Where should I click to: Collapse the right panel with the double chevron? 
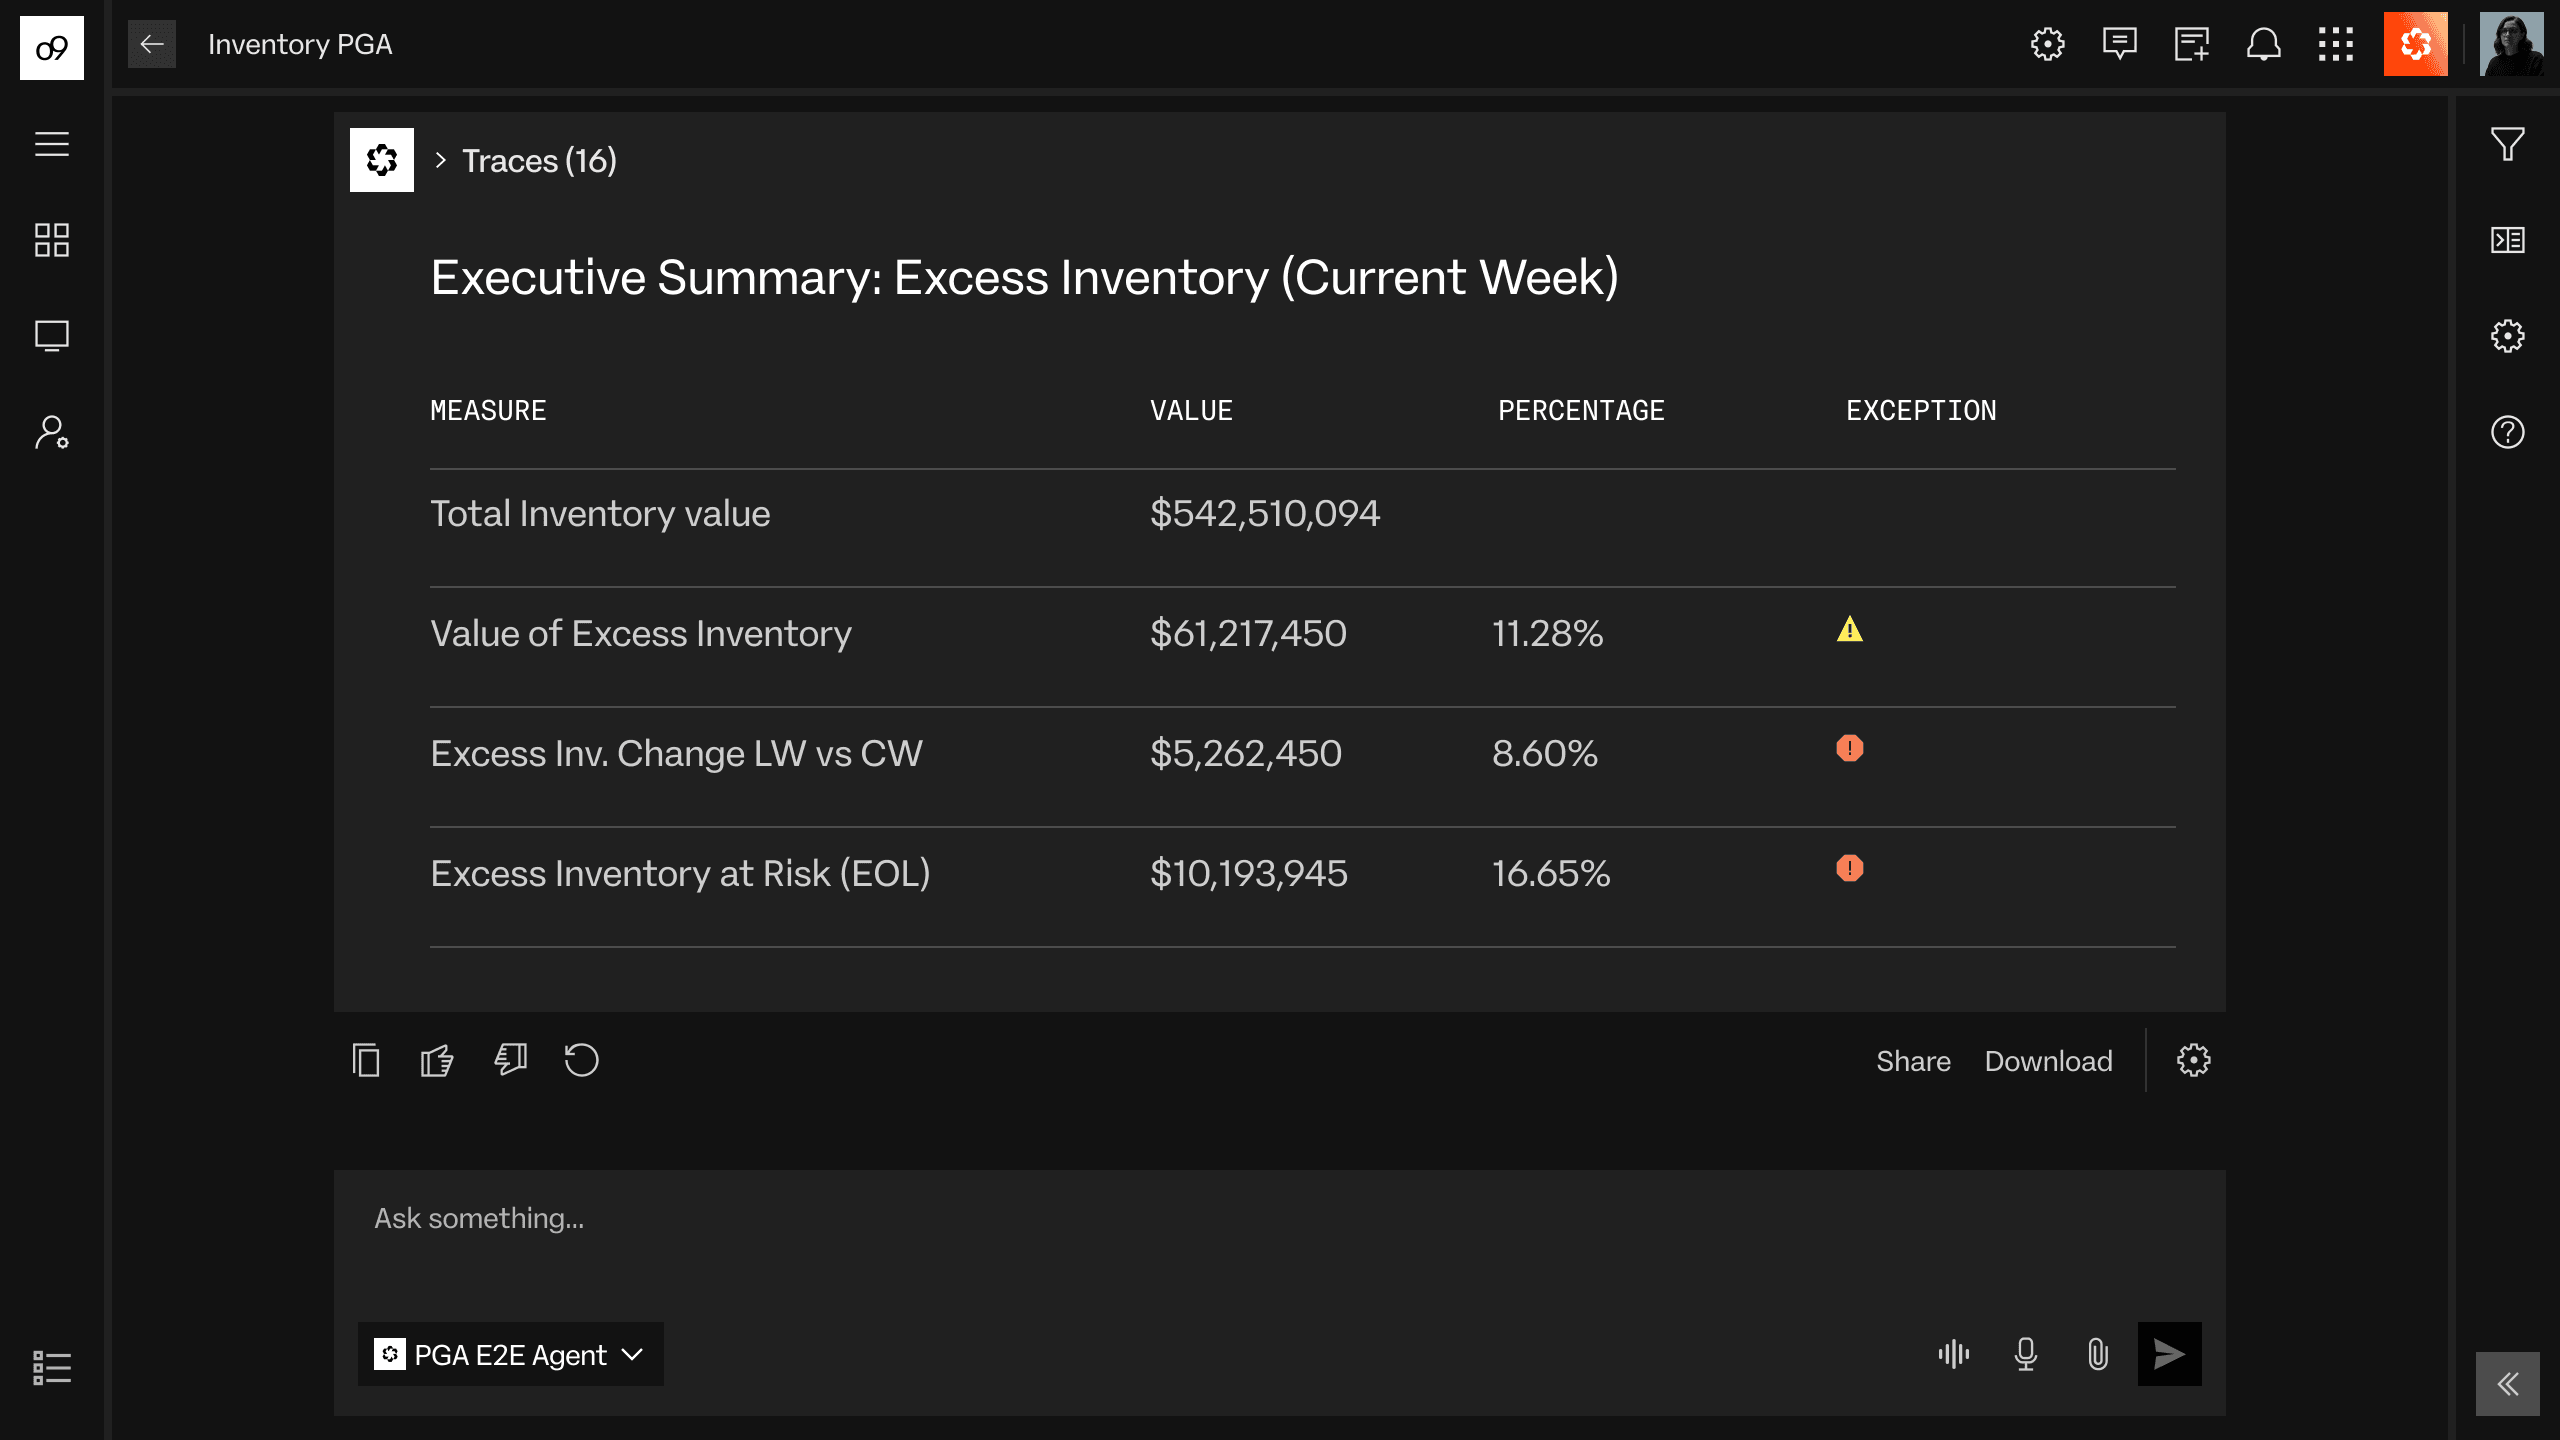point(2507,1384)
